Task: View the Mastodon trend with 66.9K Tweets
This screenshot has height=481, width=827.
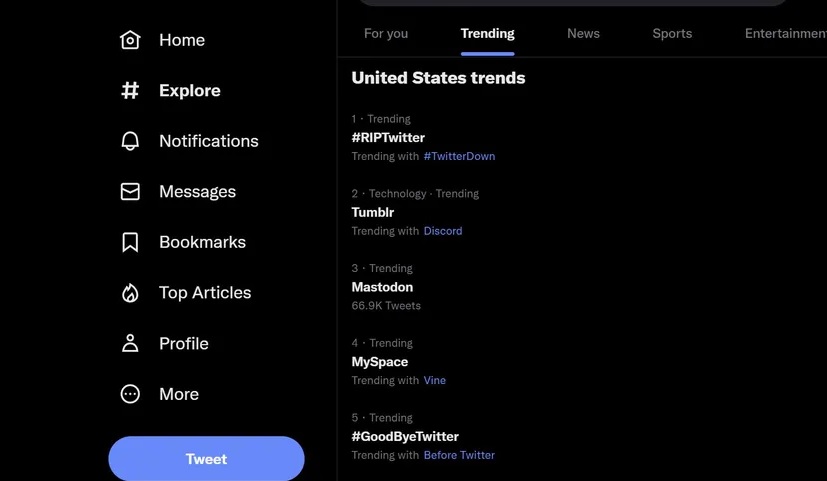Action: 382,287
